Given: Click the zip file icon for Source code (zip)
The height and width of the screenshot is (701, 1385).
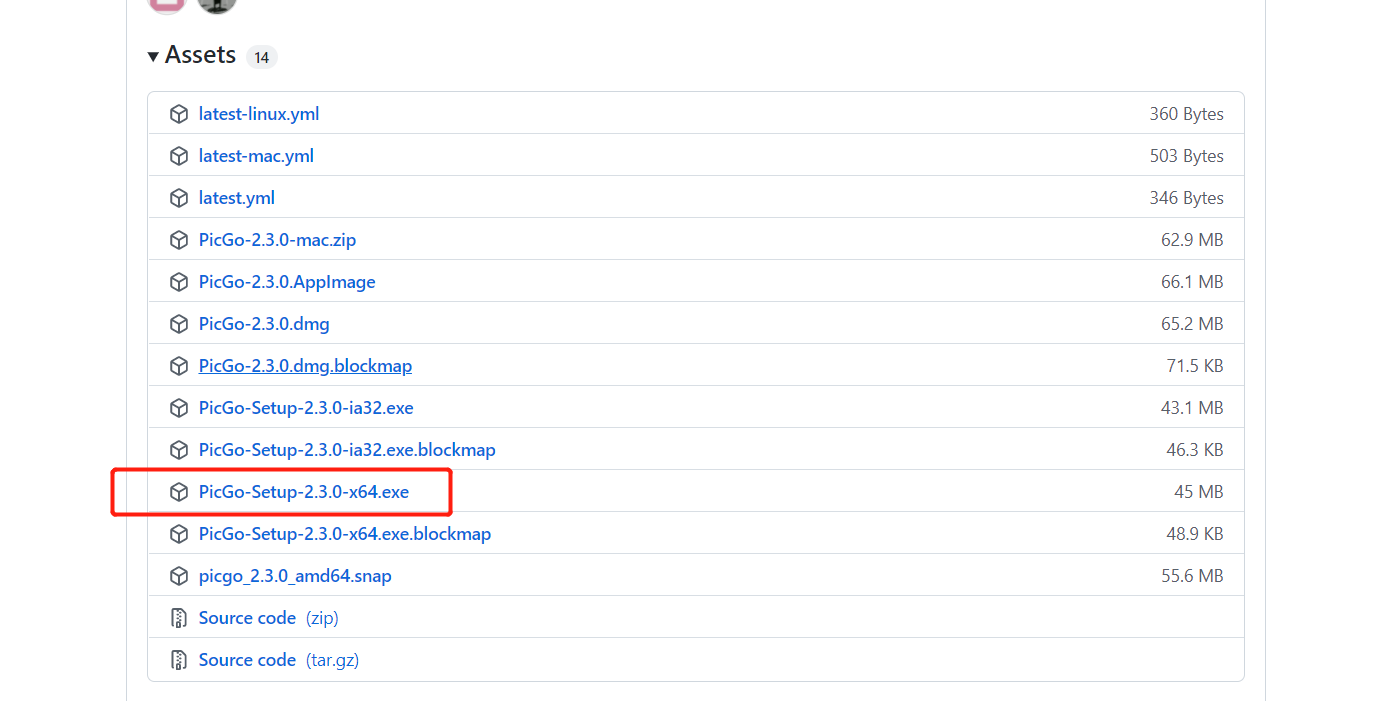Looking at the screenshot, I should click(179, 618).
